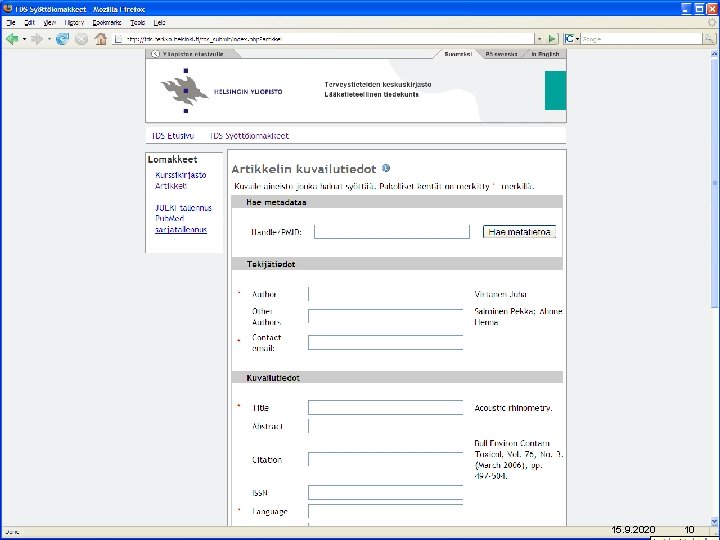
Task: Open the Edit menu
Action: [x=29, y=22]
